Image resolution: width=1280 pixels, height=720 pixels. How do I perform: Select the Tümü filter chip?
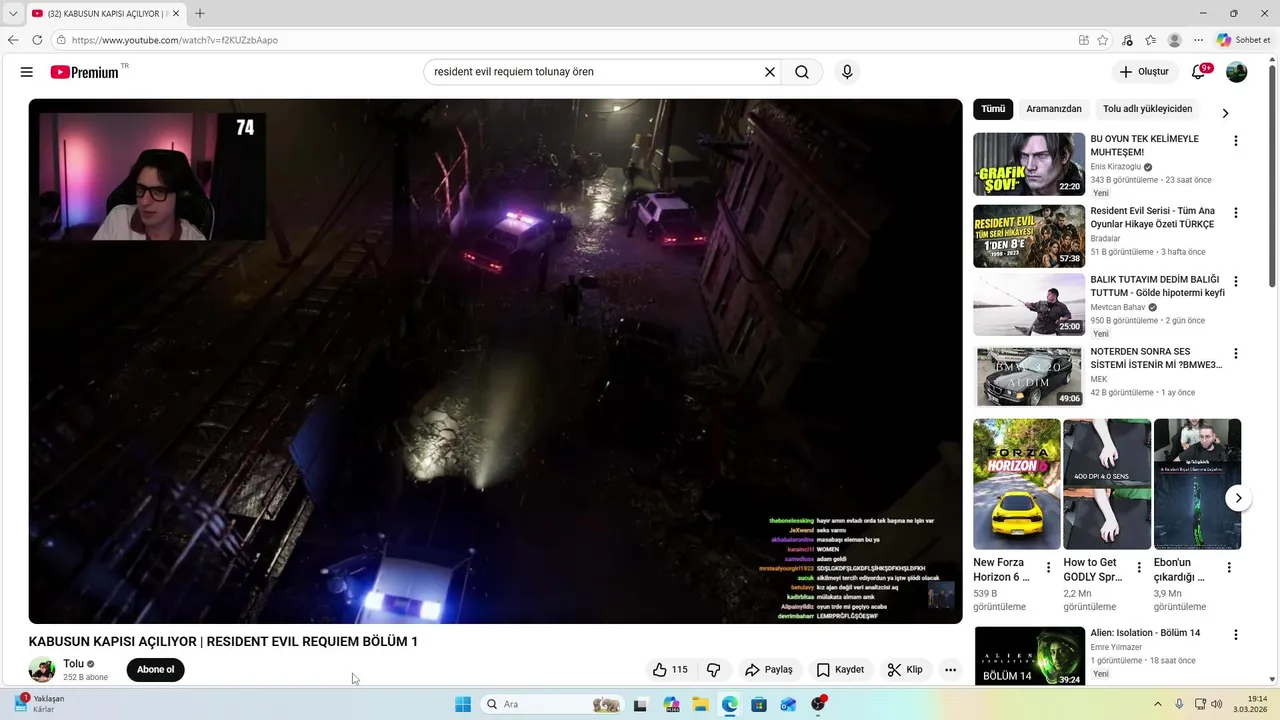point(993,109)
